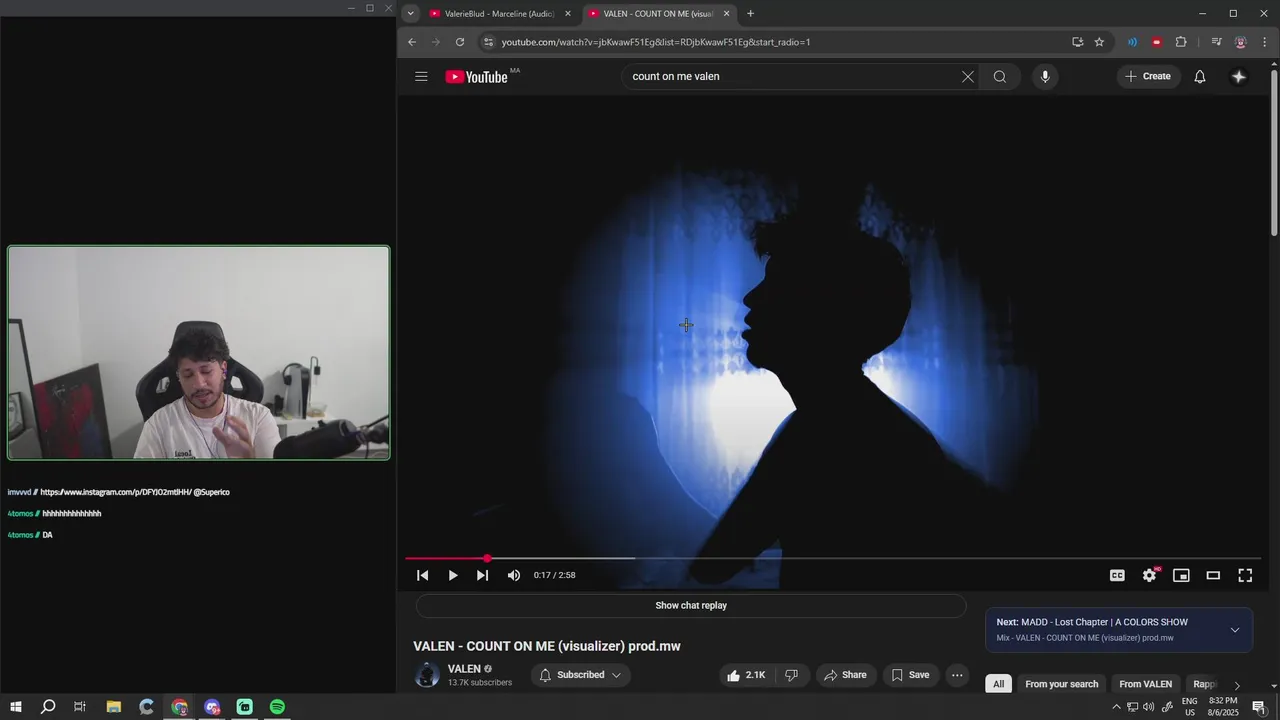Open the Chrome tab search dropdown
Screen dimensions: 1280x720
pyautogui.click(x=410, y=14)
